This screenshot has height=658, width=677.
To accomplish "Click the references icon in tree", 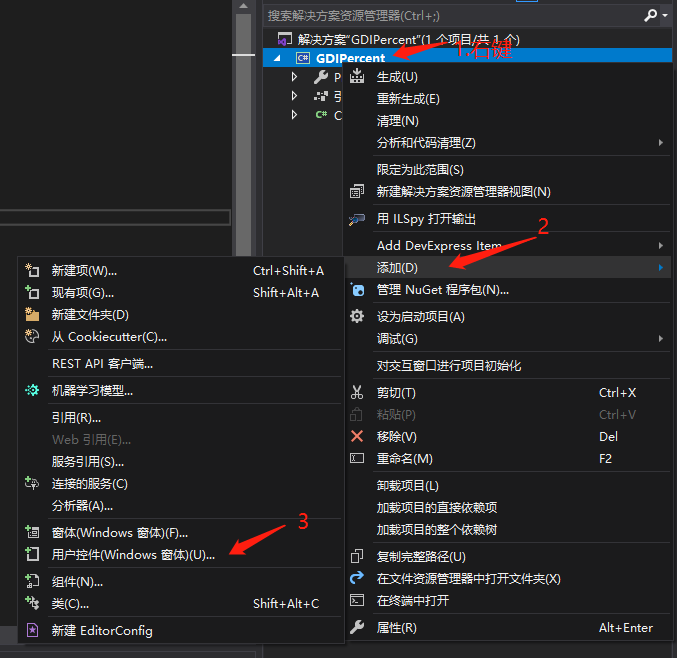I will coord(321,96).
